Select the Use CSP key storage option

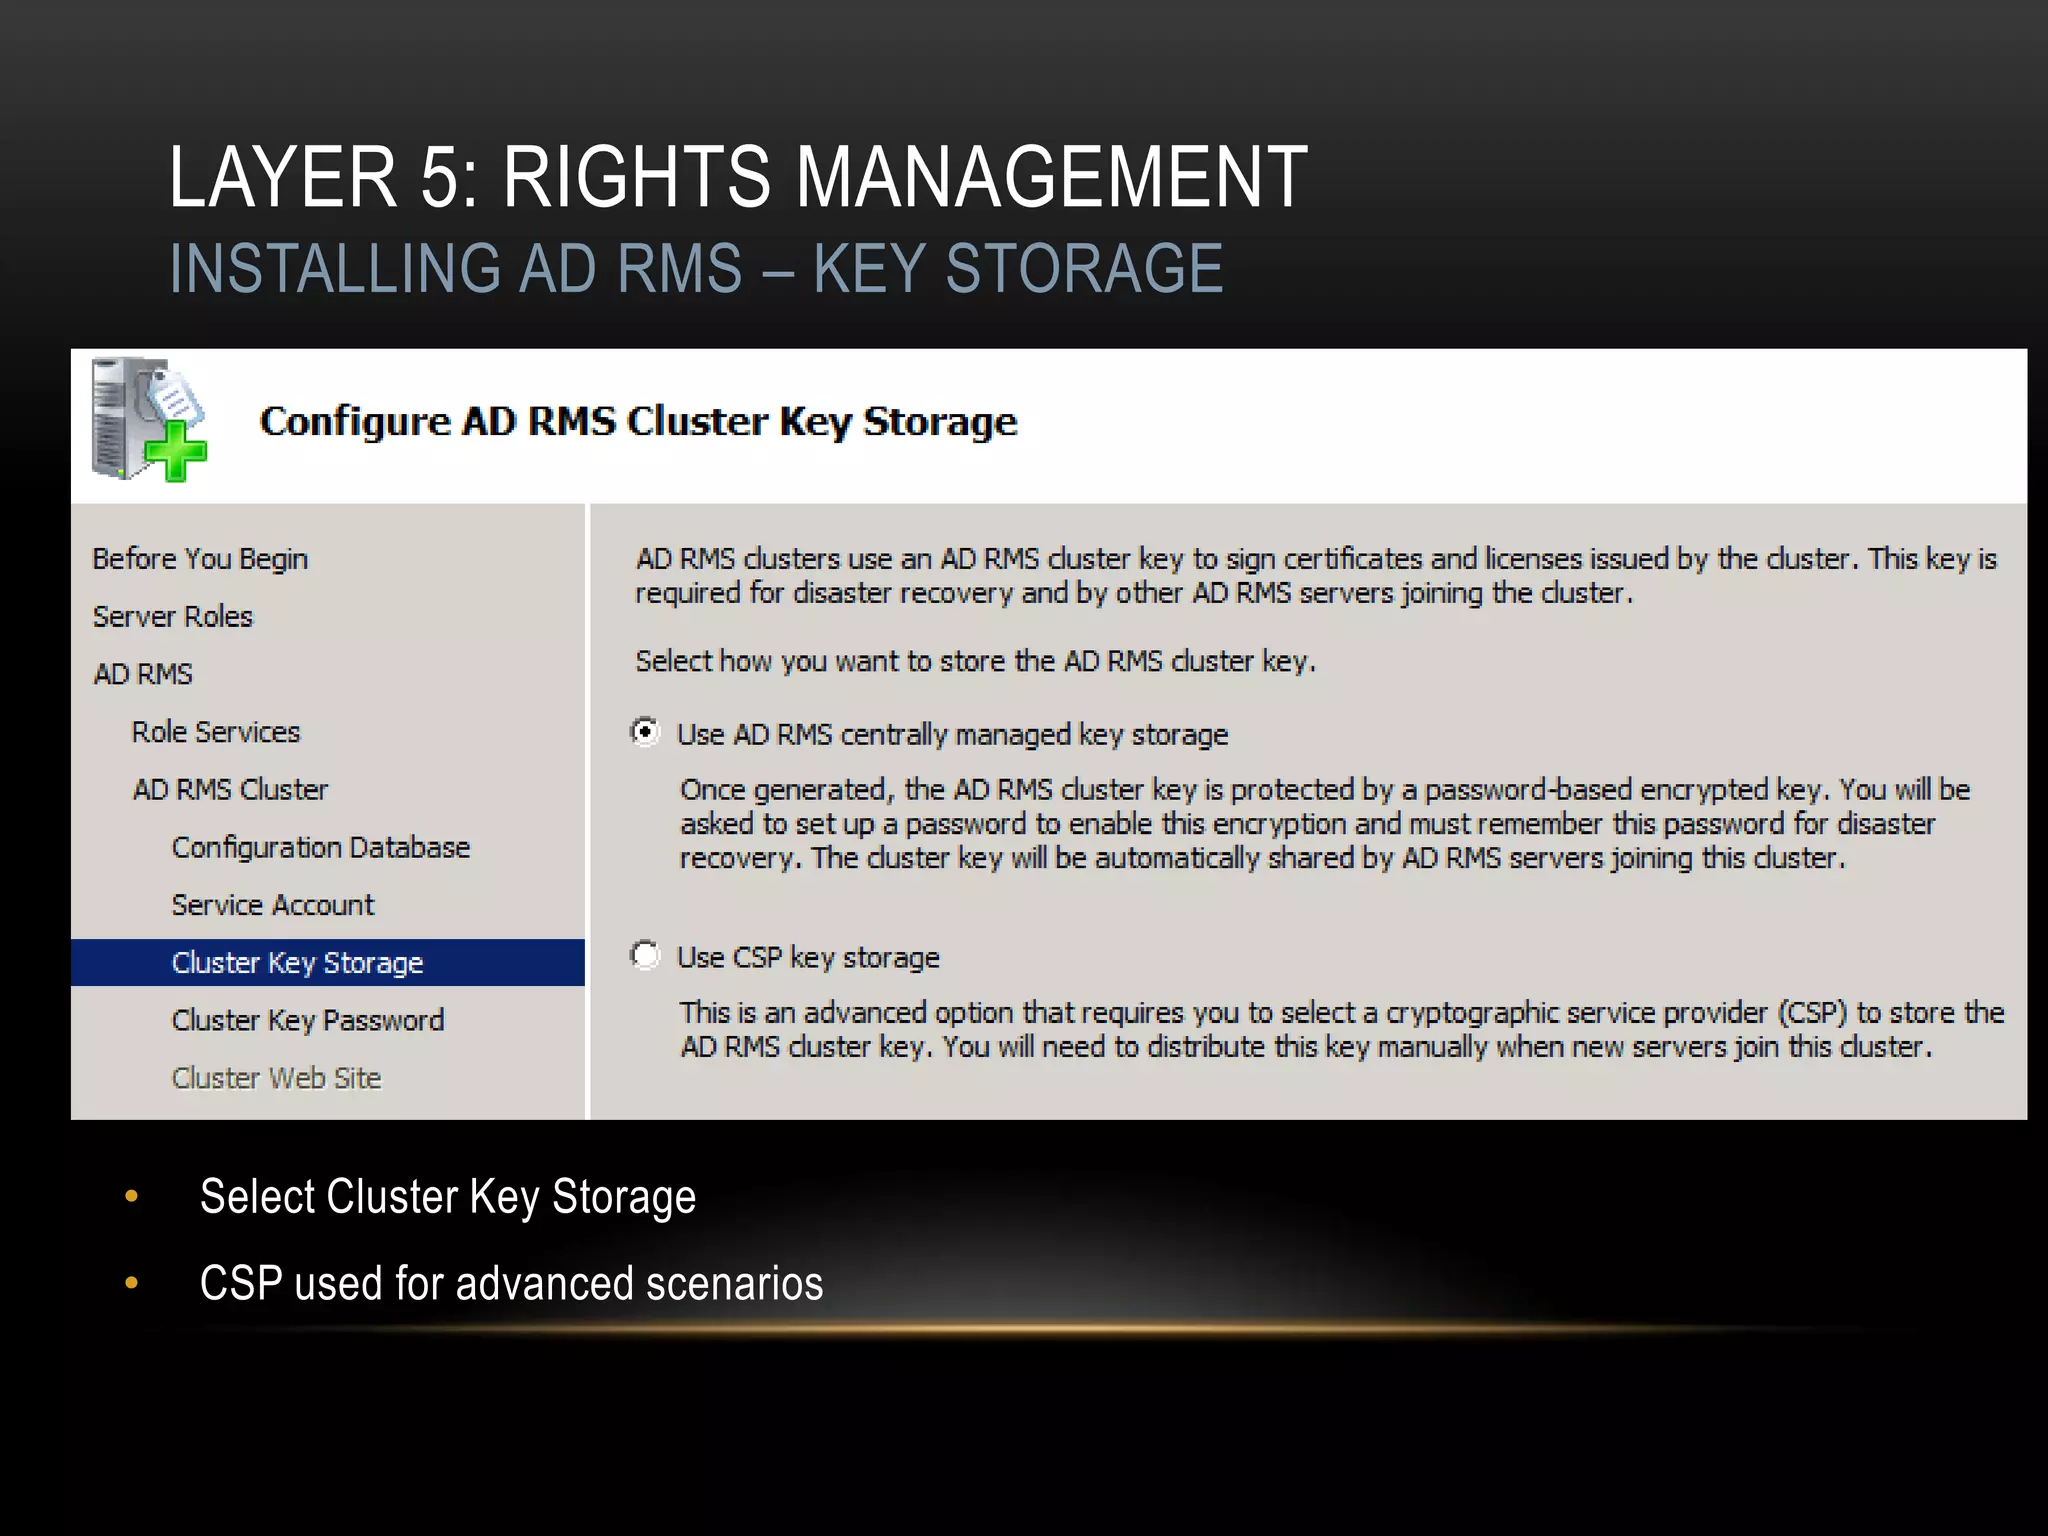[x=646, y=956]
